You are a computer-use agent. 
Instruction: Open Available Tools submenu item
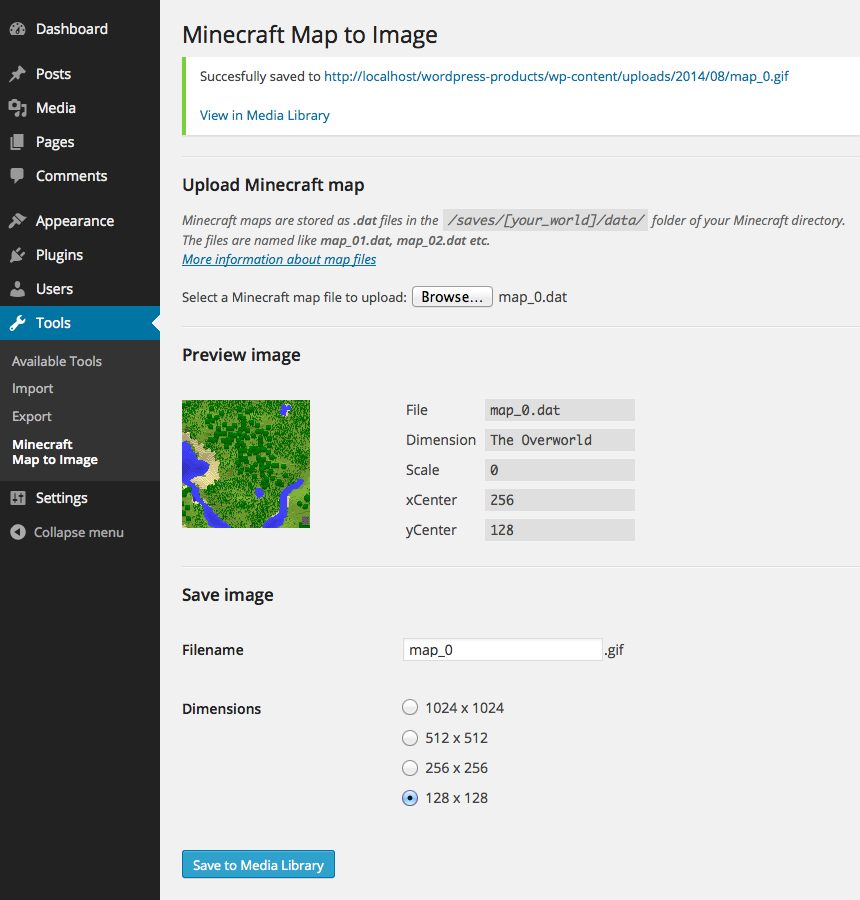pos(57,361)
